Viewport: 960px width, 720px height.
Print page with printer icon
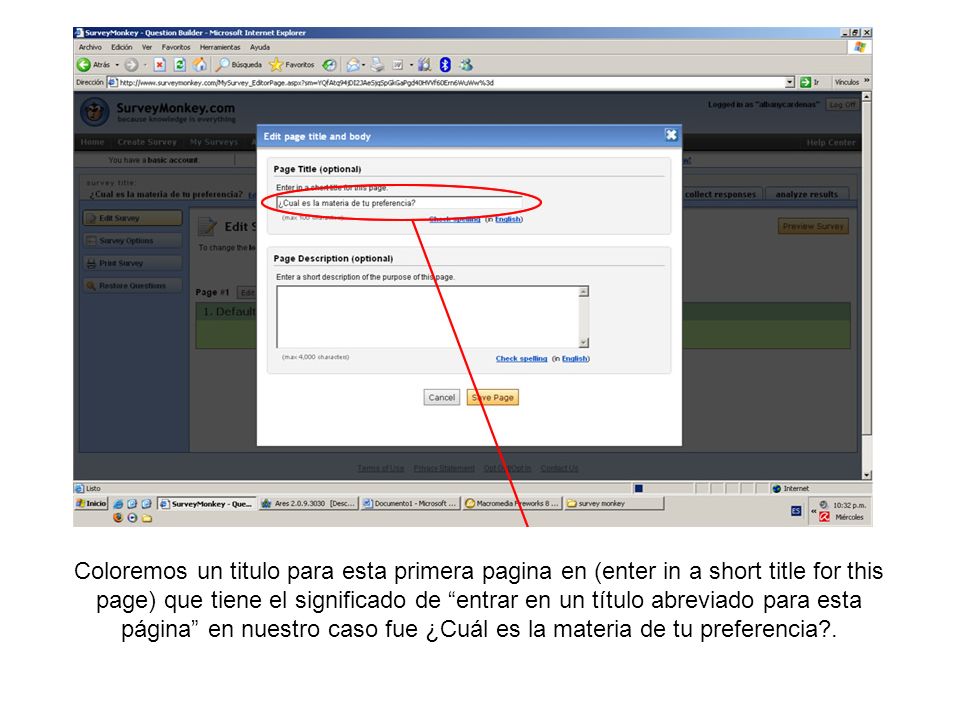(377, 64)
